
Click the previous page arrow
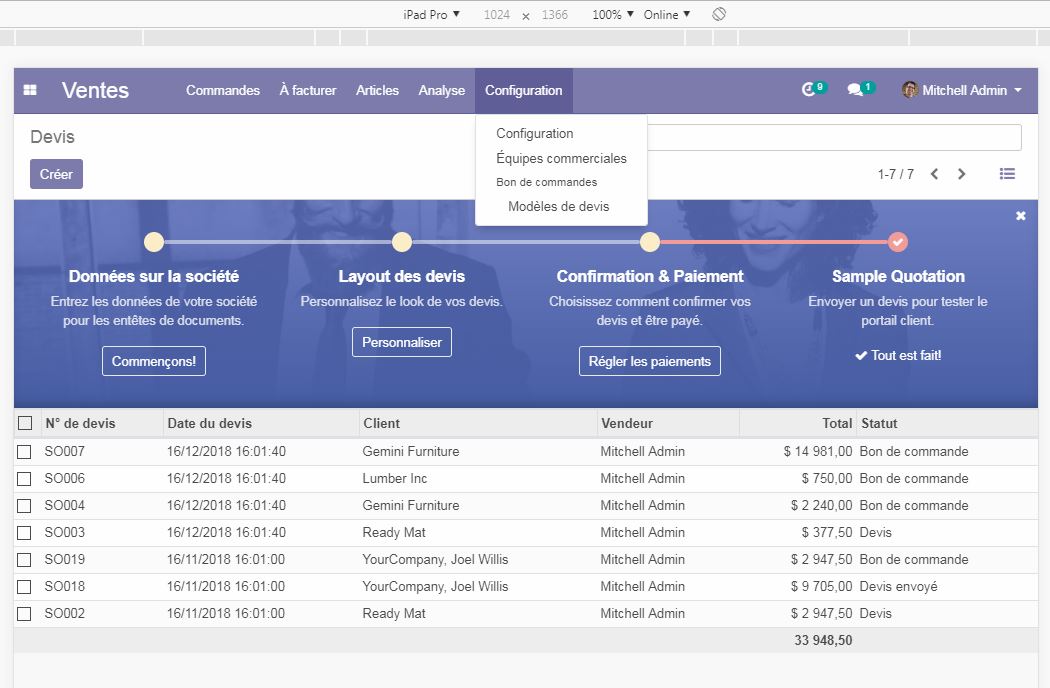[934, 173]
